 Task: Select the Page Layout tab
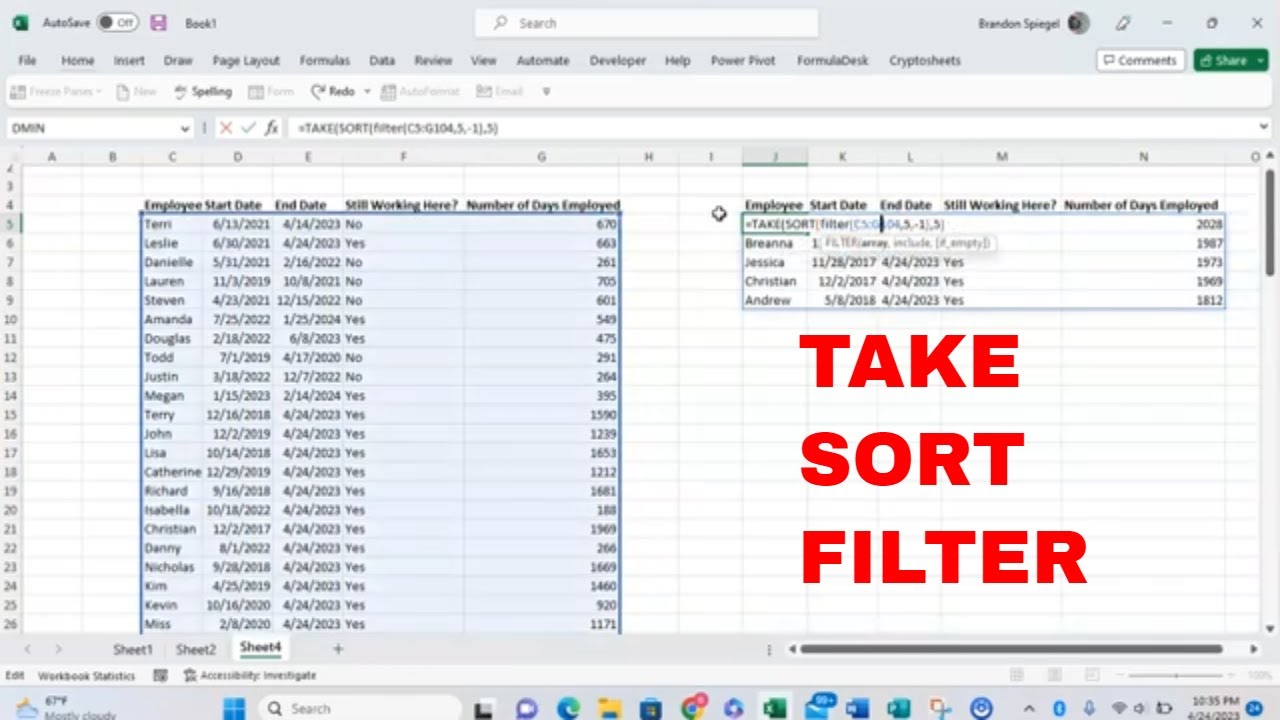pyautogui.click(x=246, y=60)
